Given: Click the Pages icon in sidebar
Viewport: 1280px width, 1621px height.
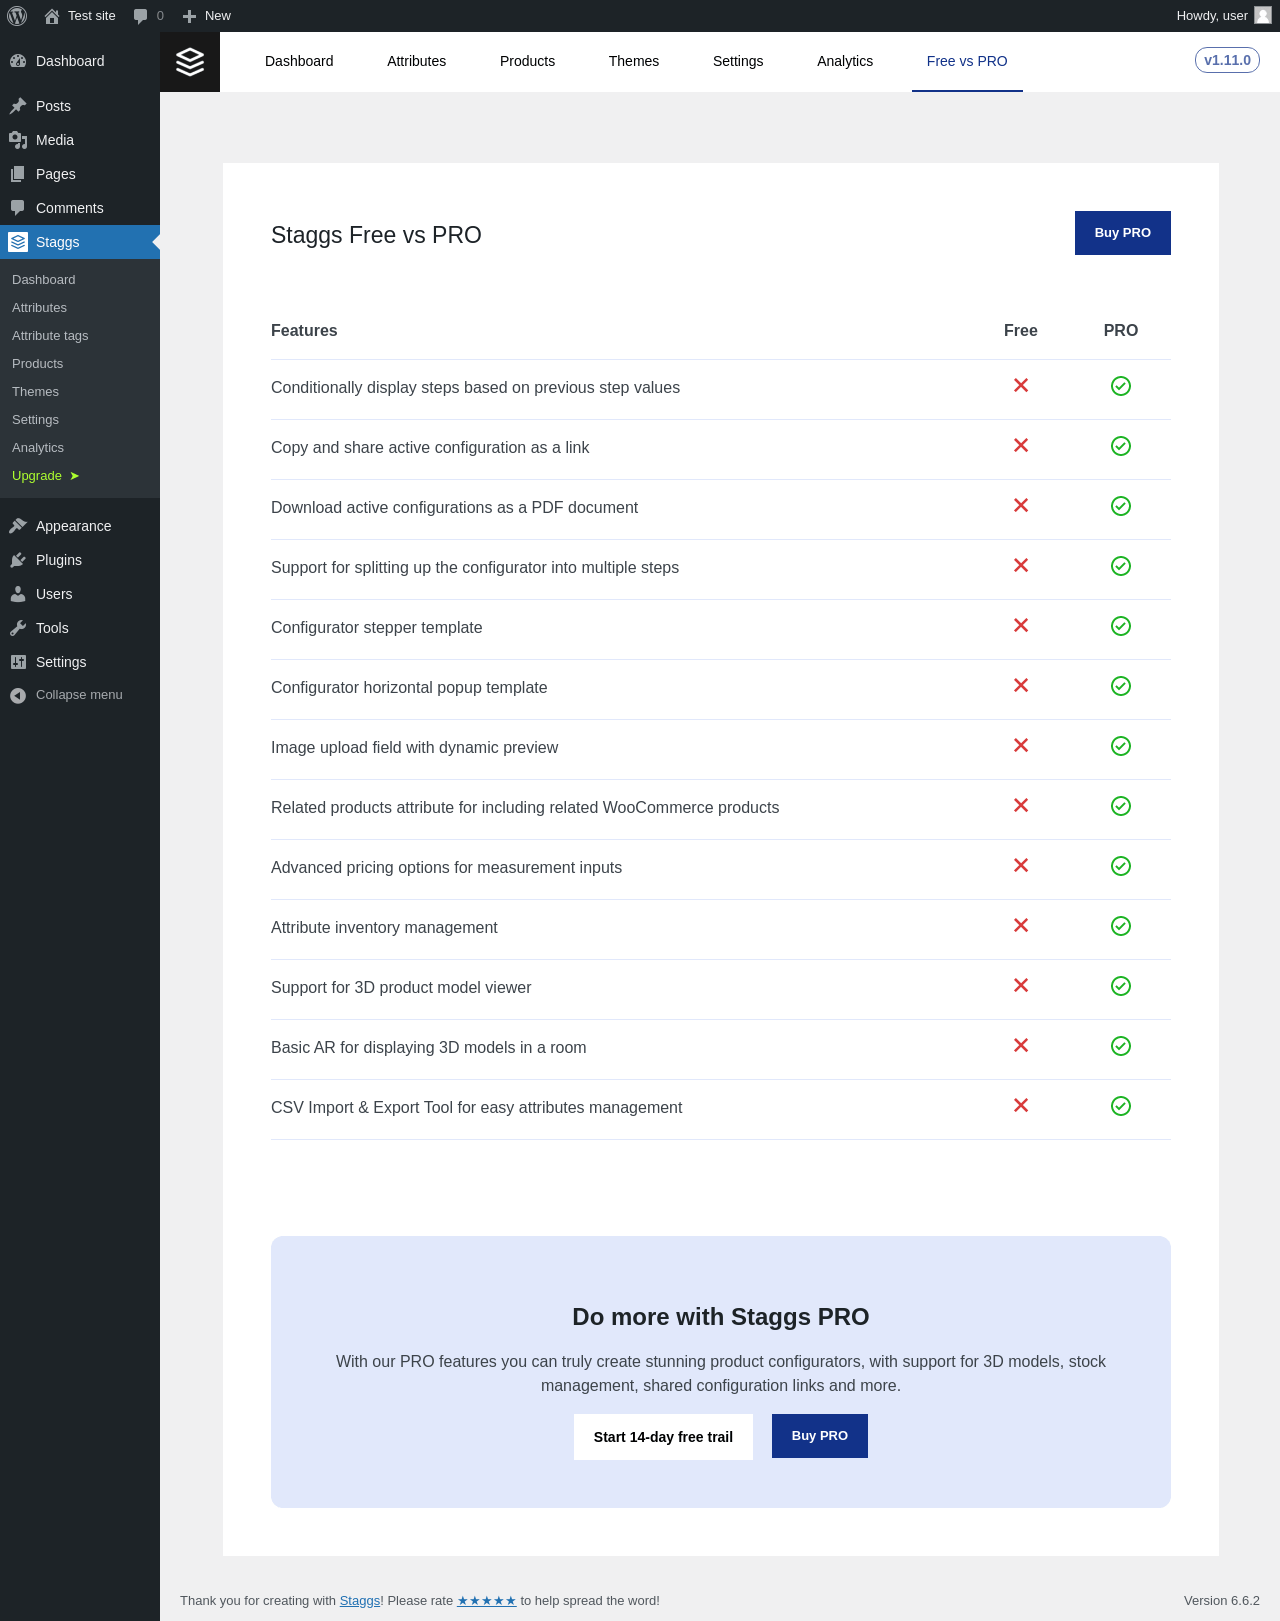Looking at the screenshot, I should coord(18,174).
